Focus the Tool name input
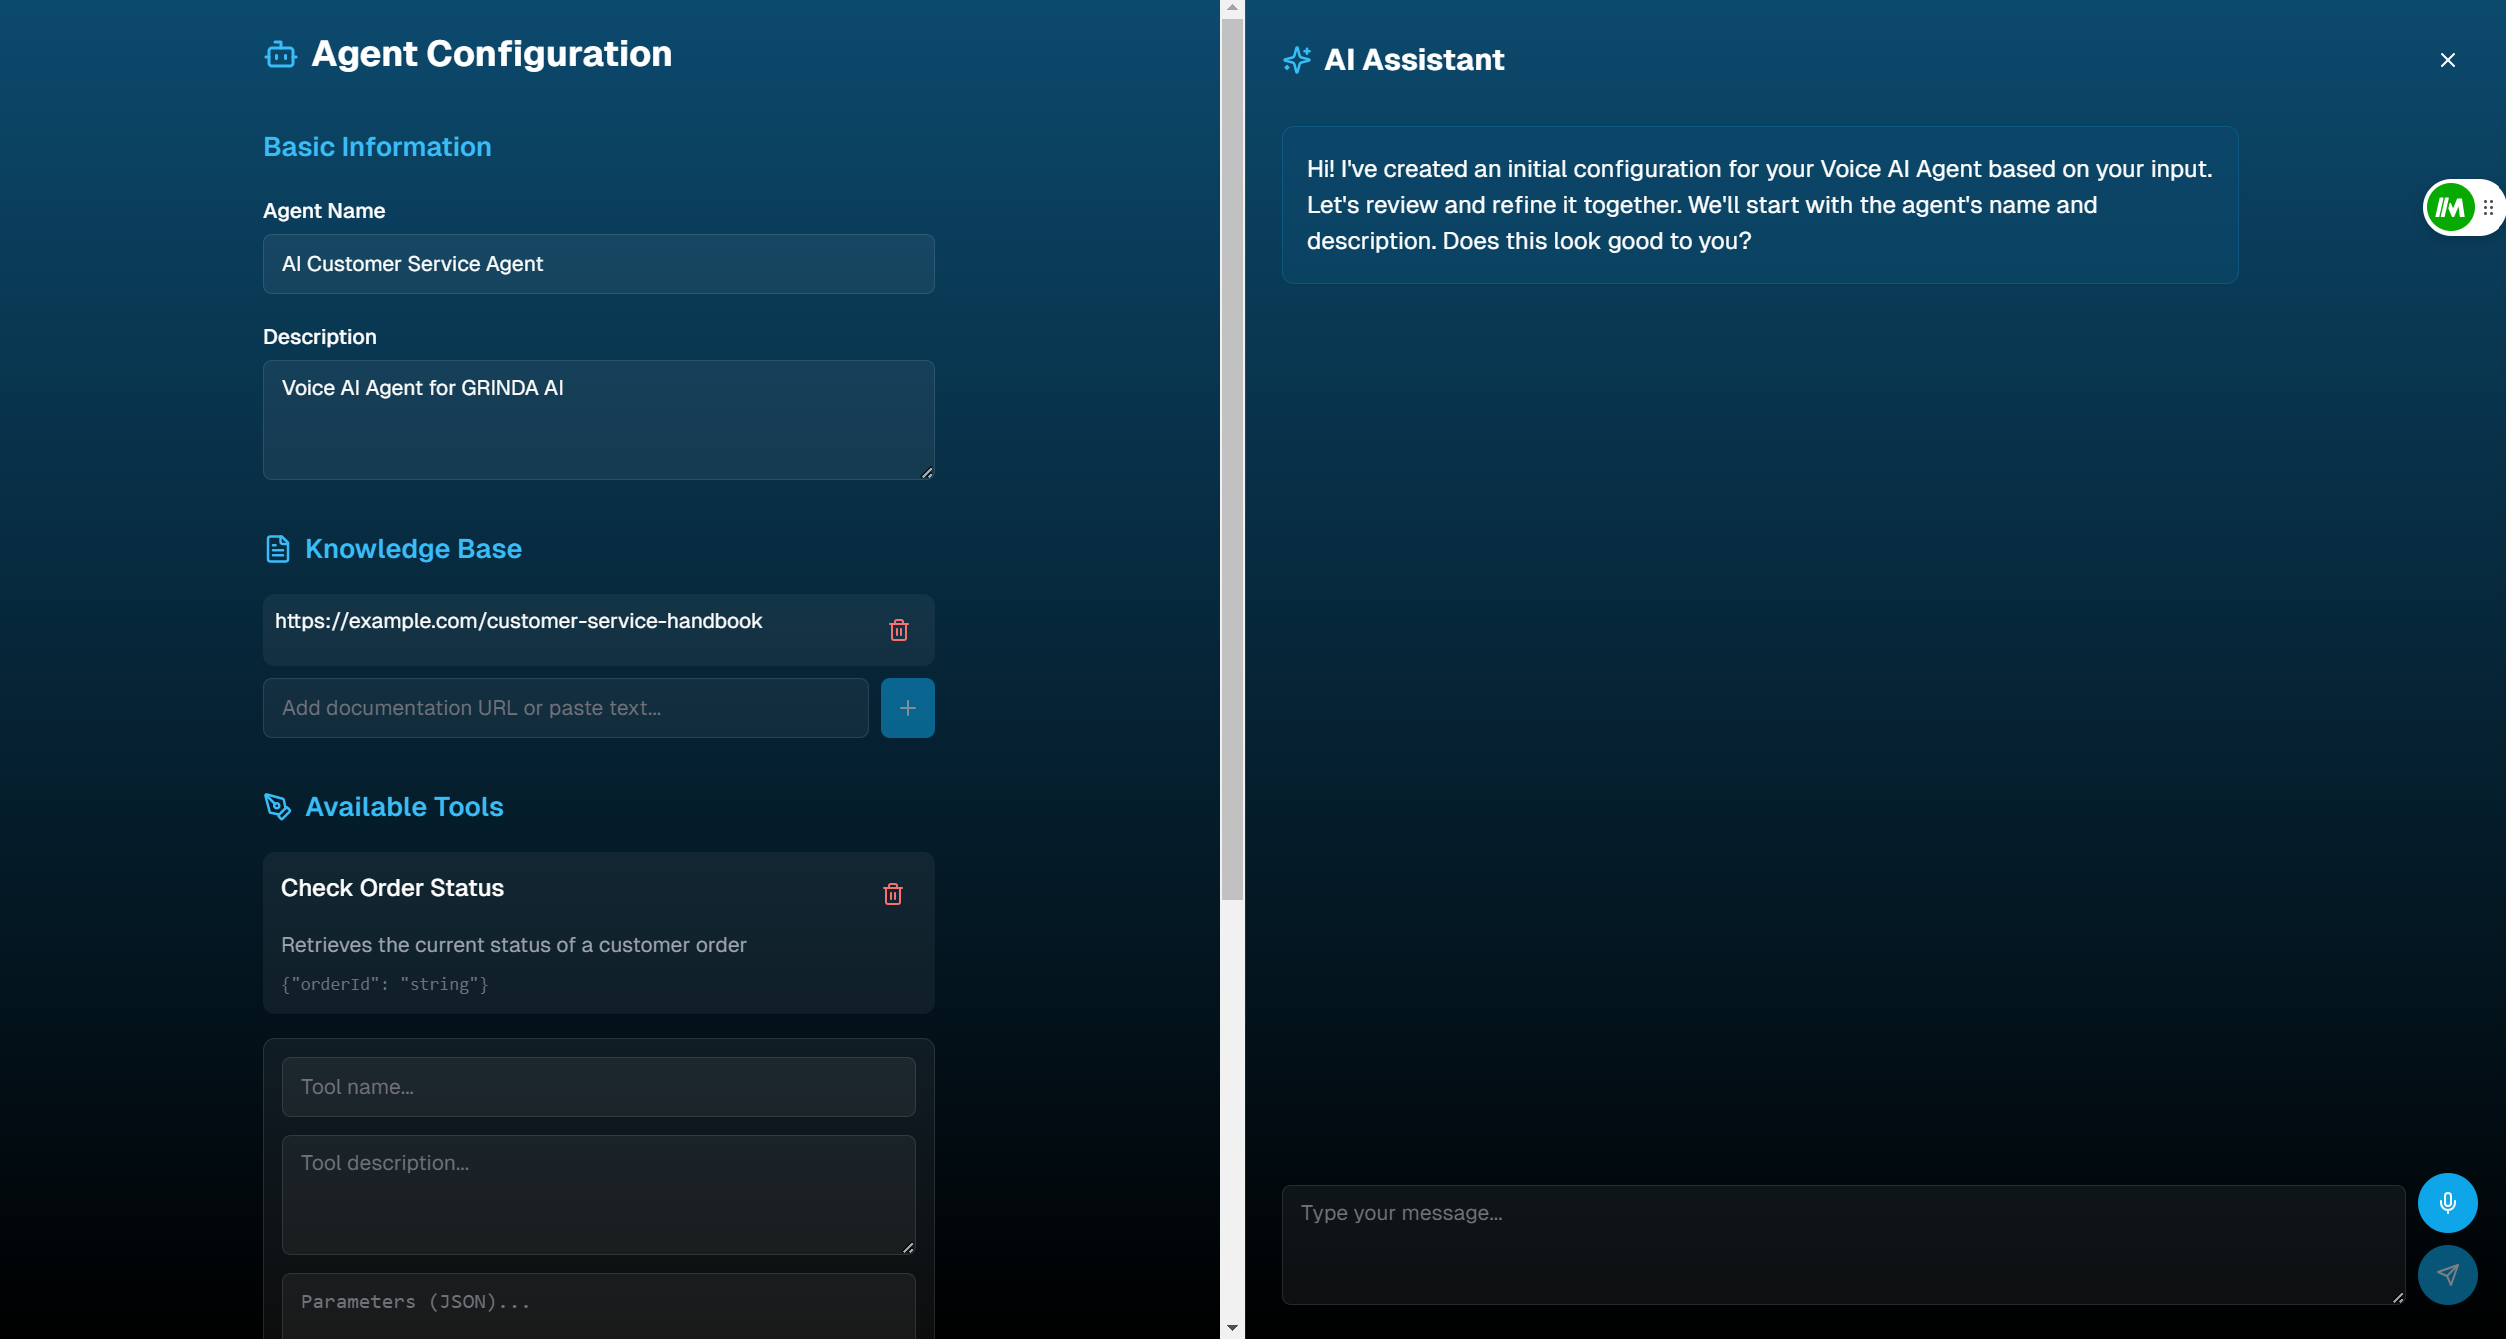2506x1339 pixels. [598, 1087]
